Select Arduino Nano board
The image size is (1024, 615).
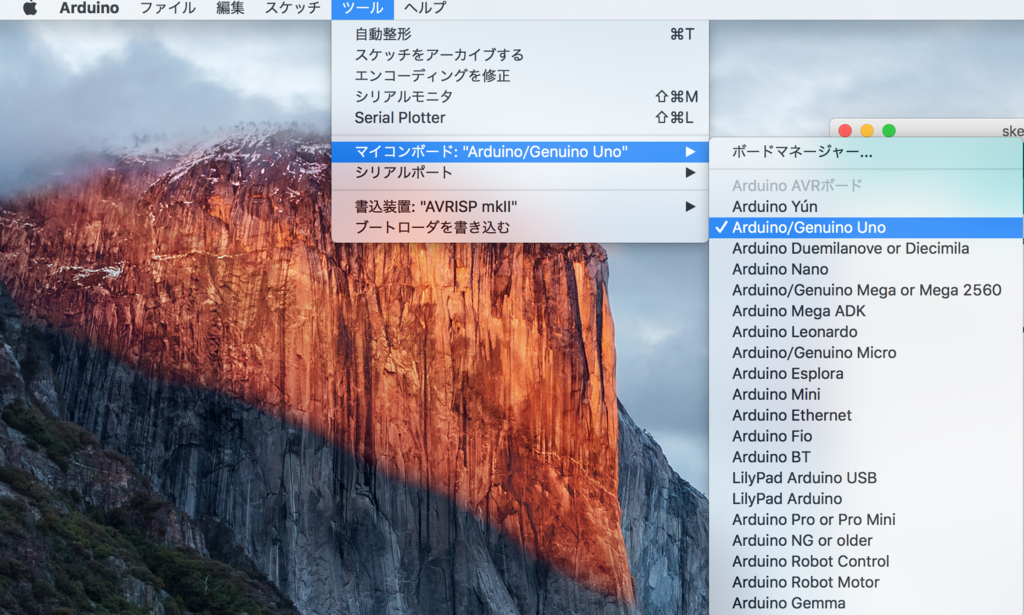pyautogui.click(x=866, y=269)
